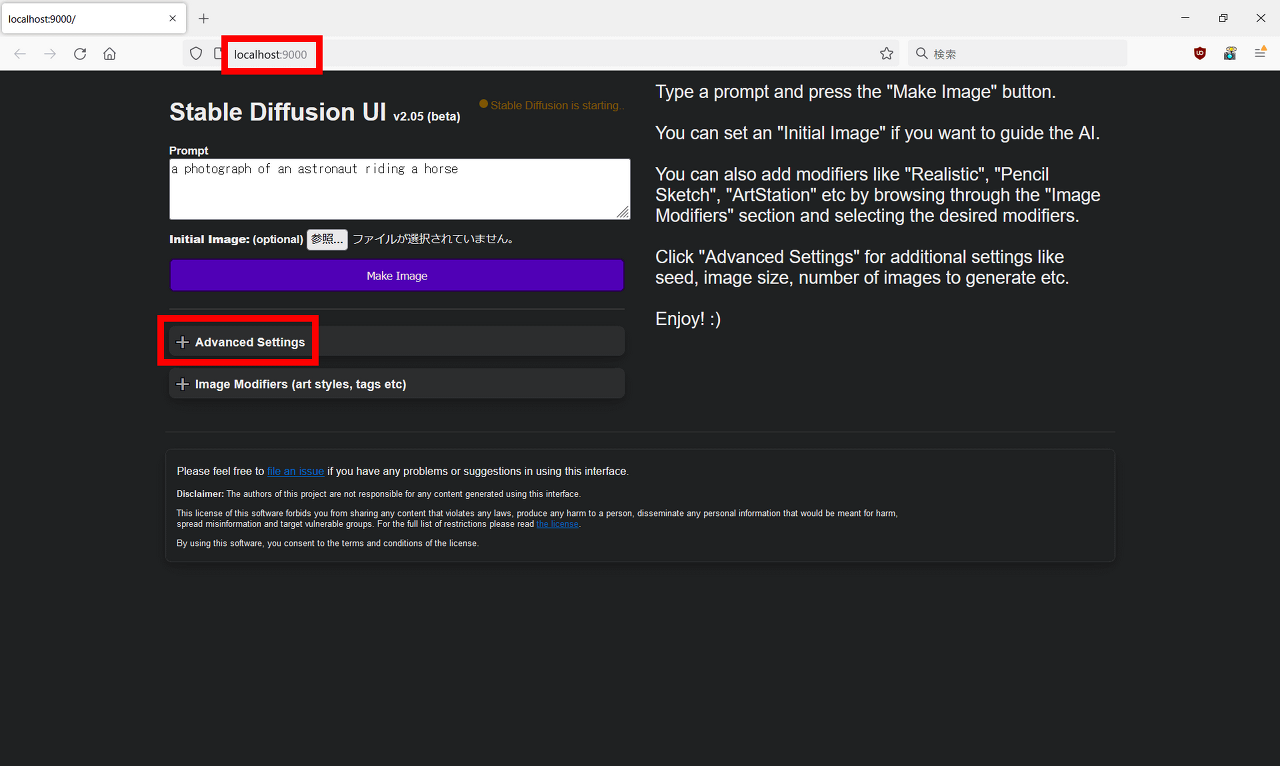Restore down the browser window
This screenshot has width=1280, height=766.
point(1223,18)
